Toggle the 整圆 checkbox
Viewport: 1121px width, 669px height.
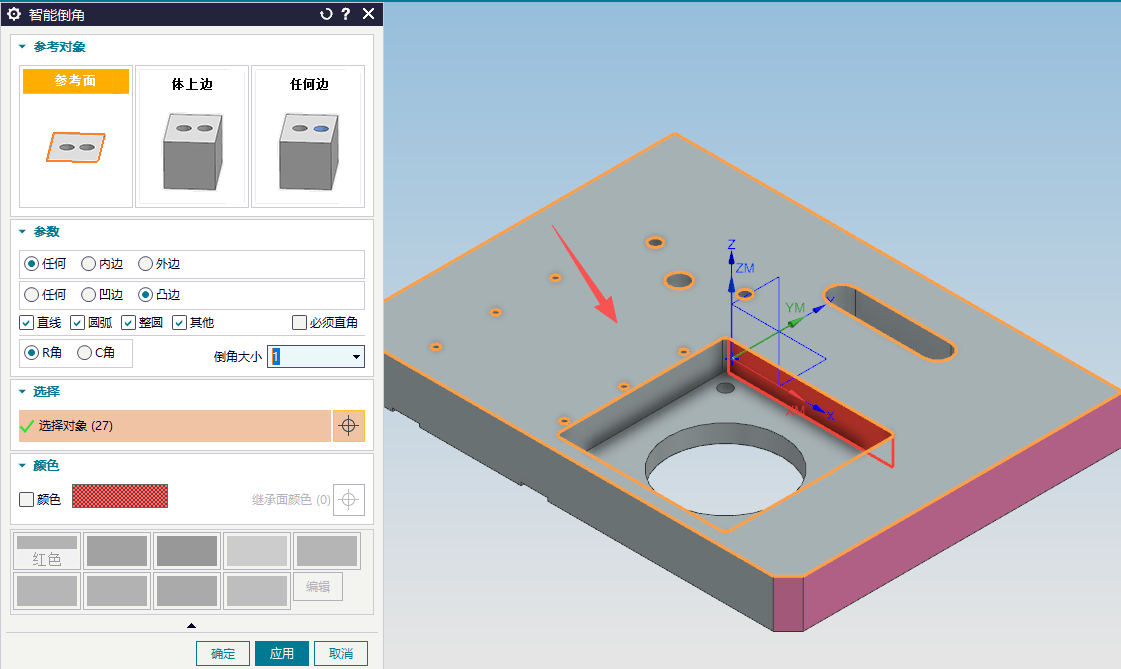[129, 323]
